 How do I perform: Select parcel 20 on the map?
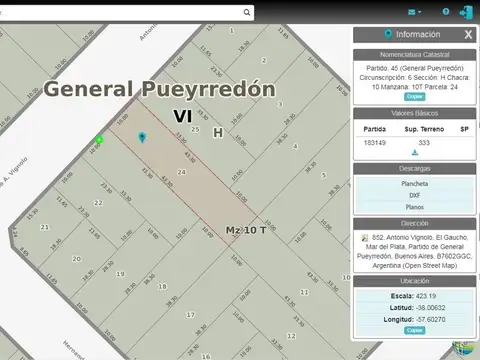click(77, 259)
